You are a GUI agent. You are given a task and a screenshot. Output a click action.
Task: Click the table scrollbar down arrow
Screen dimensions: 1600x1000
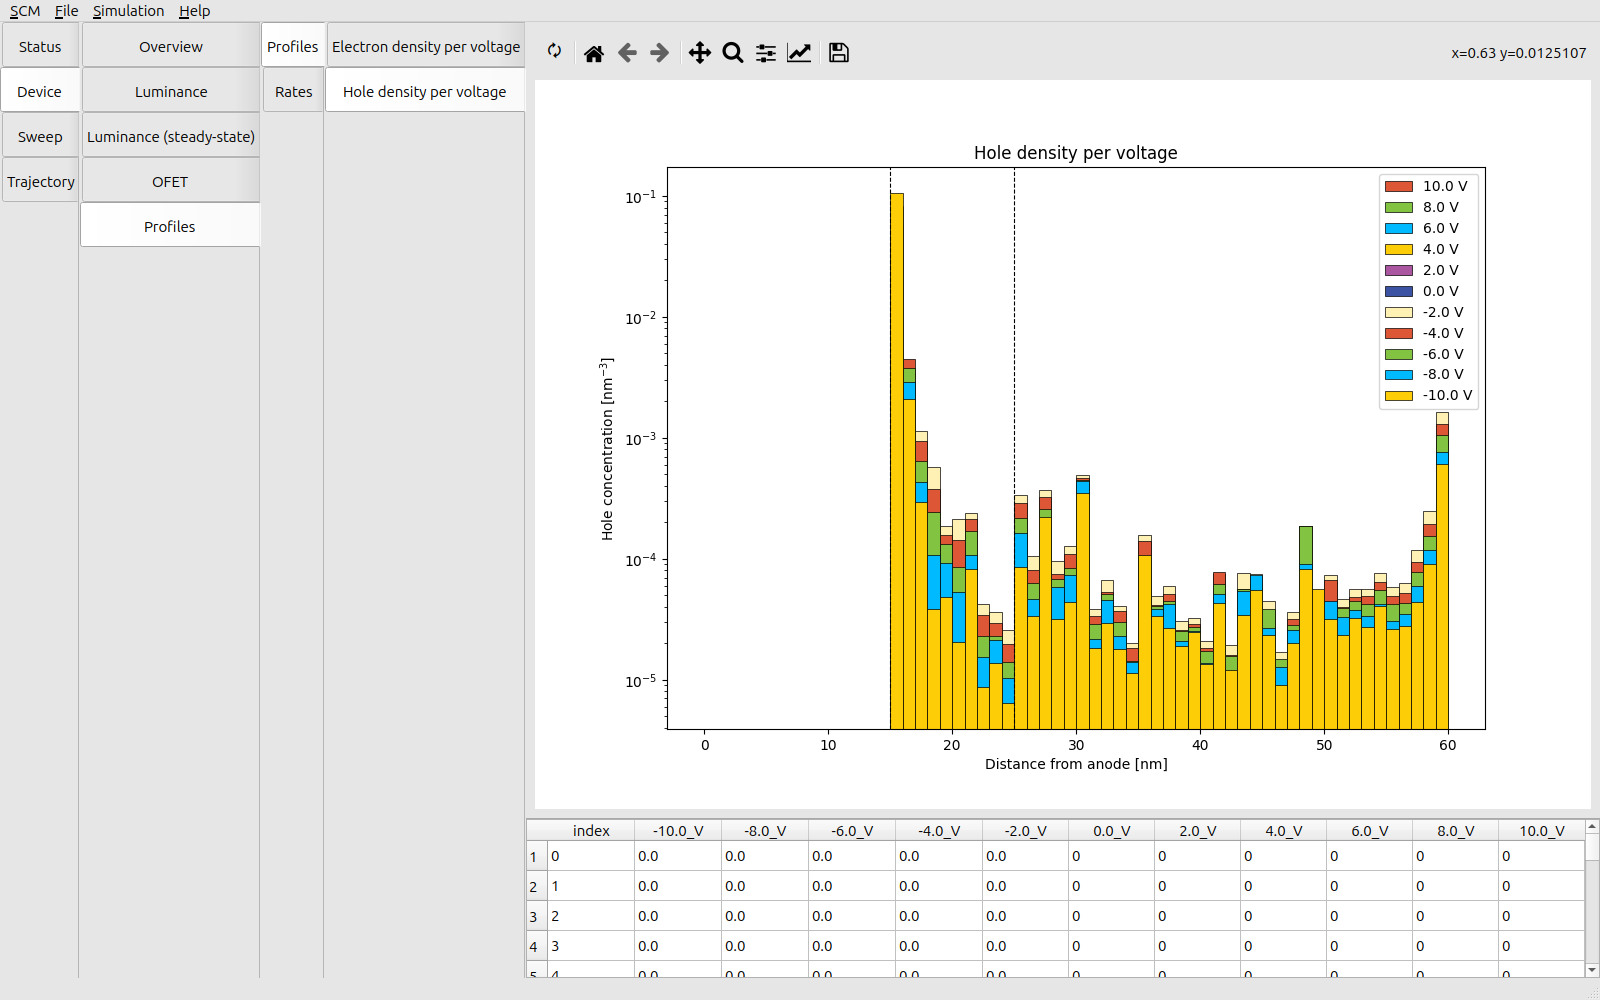[x=1591, y=969]
